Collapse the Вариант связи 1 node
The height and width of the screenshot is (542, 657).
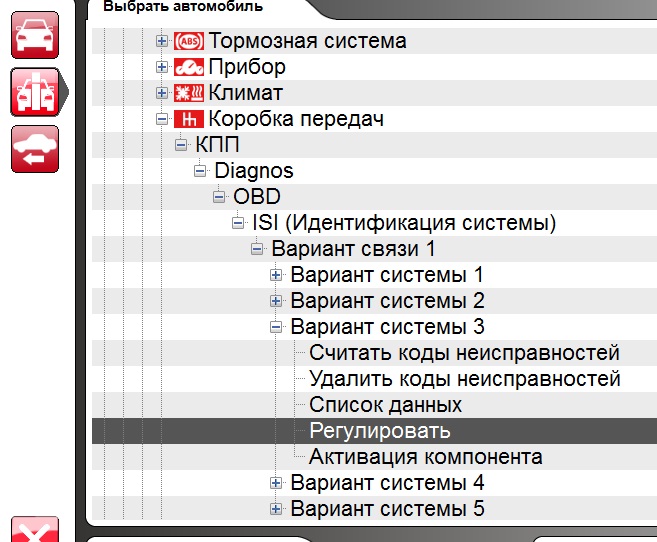tap(257, 249)
